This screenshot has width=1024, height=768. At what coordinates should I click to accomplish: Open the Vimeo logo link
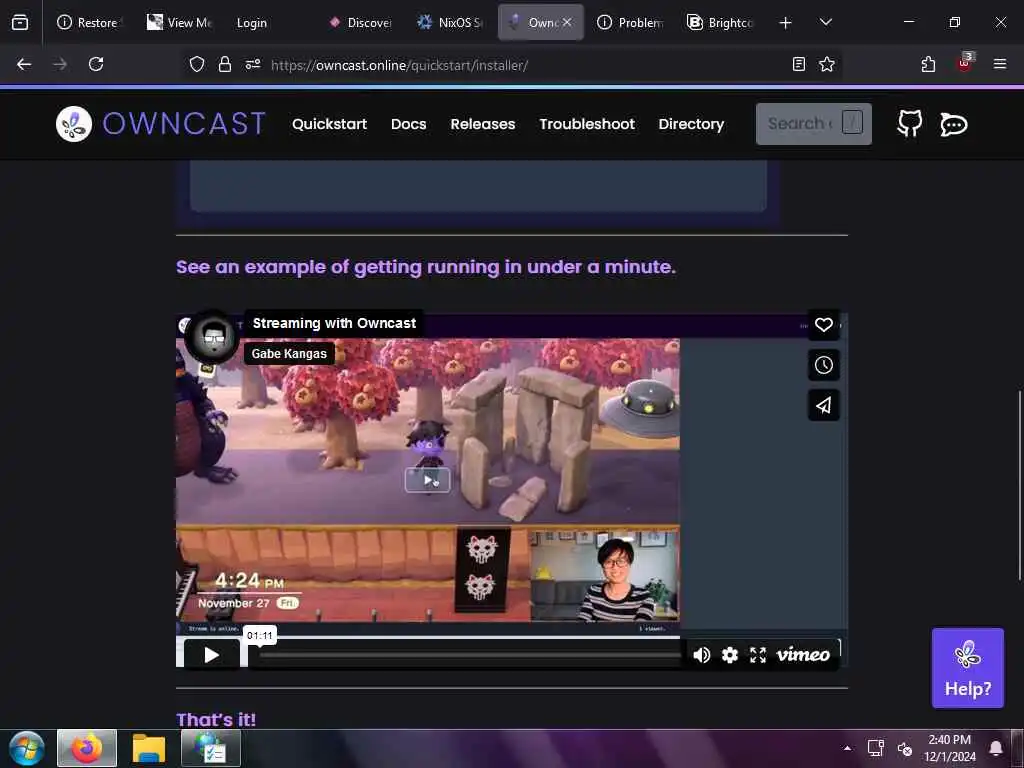tap(803, 654)
